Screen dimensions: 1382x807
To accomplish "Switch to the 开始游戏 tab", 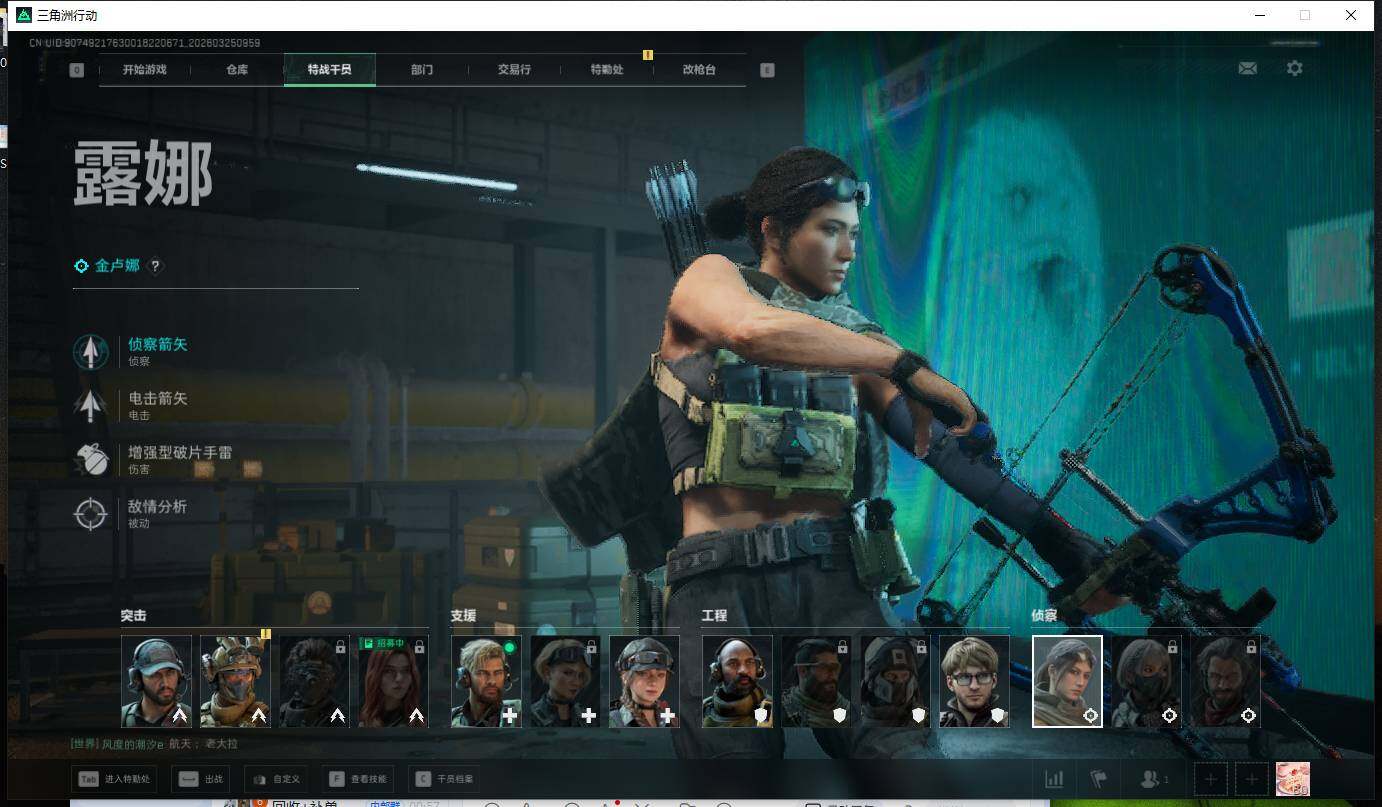I will click(x=145, y=70).
